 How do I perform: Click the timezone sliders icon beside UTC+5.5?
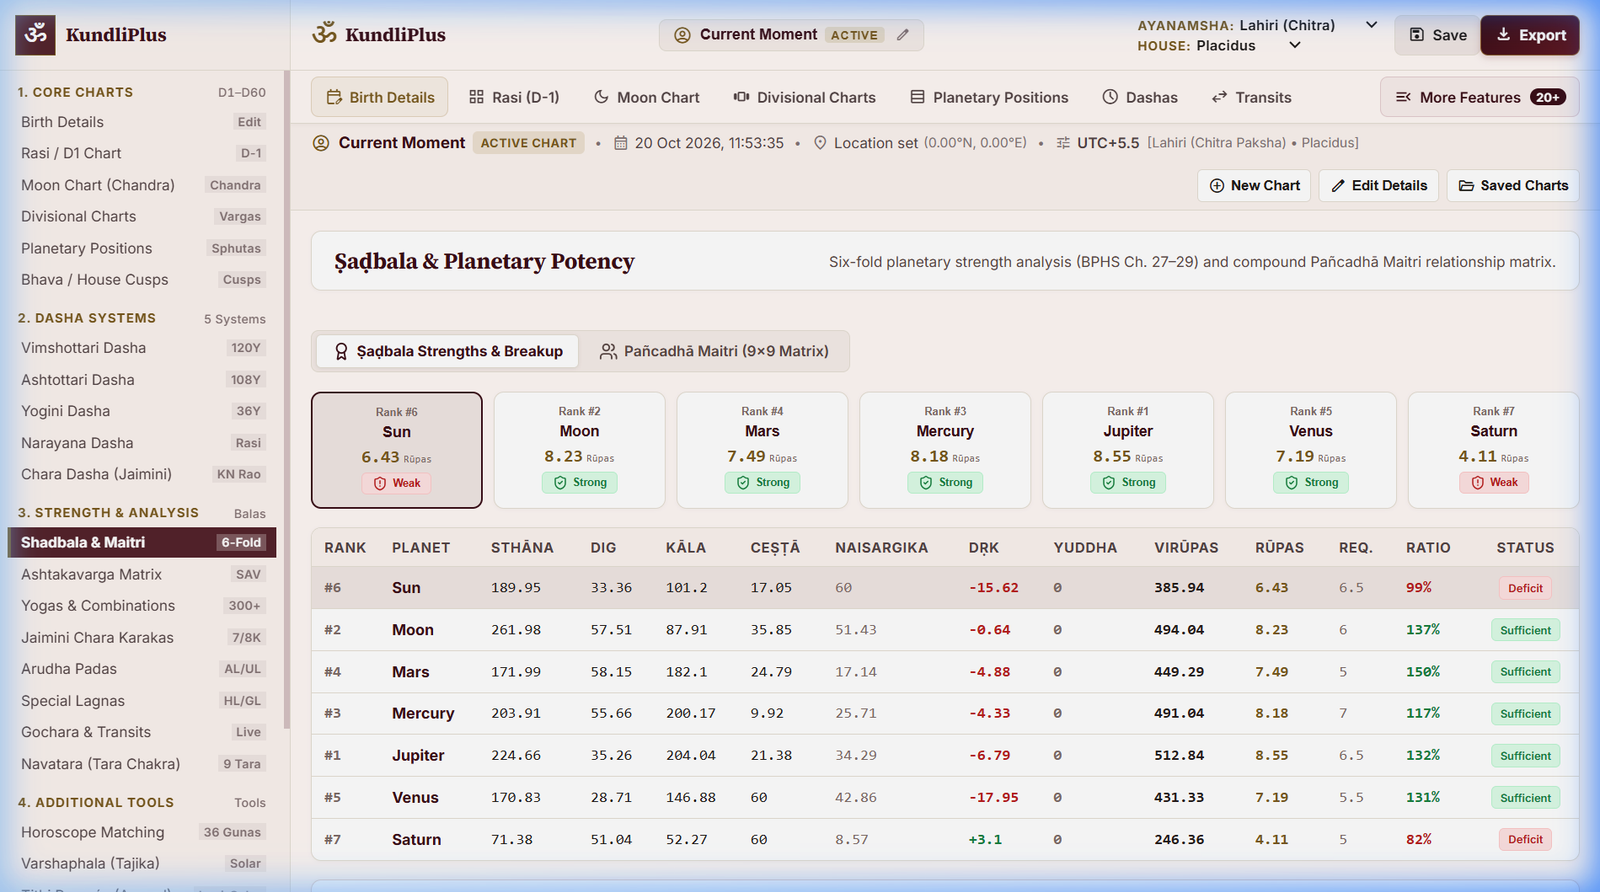coord(1063,143)
